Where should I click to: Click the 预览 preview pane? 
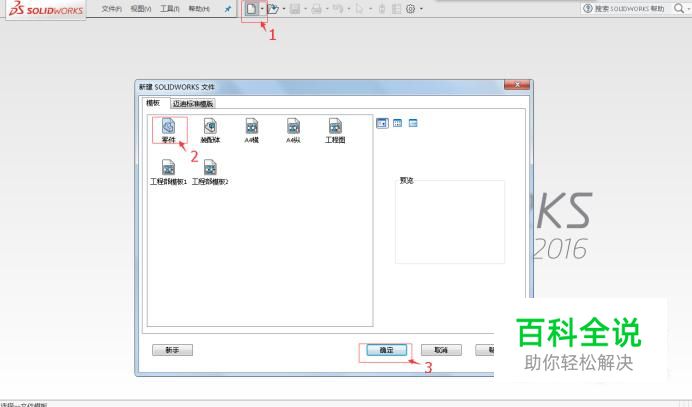coord(450,222)
